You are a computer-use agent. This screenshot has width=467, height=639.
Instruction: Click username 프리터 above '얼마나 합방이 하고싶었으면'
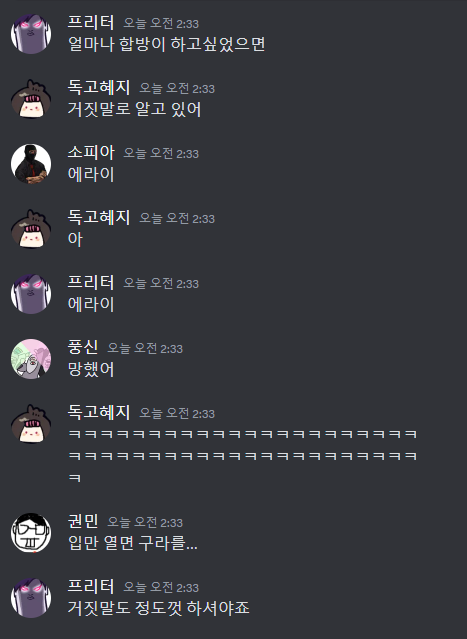pos(91,22)
